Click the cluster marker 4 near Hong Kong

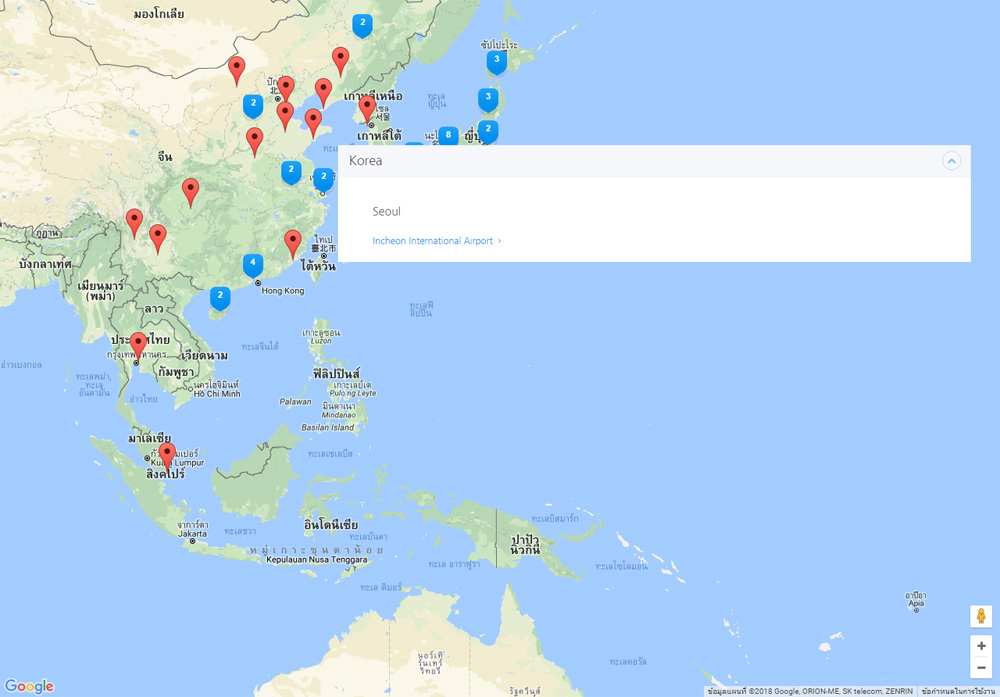point(253,264)
